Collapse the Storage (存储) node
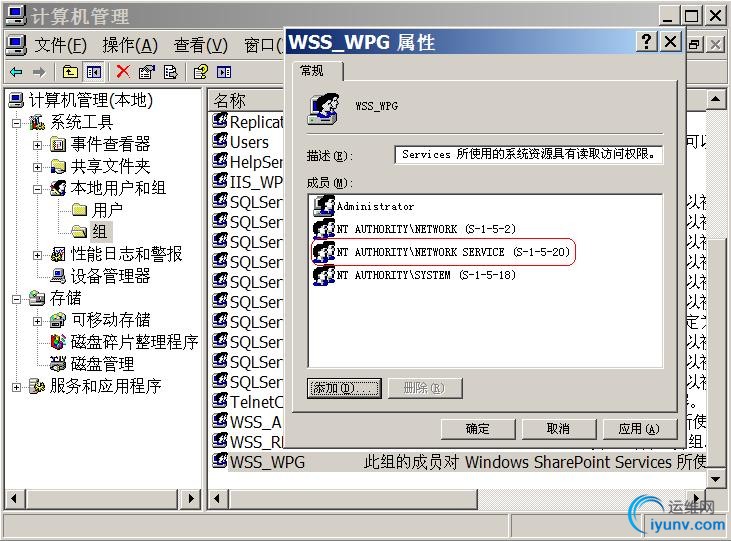Image resolution: width=731 pixels, height=541 pixels. (x=17, y=299)
